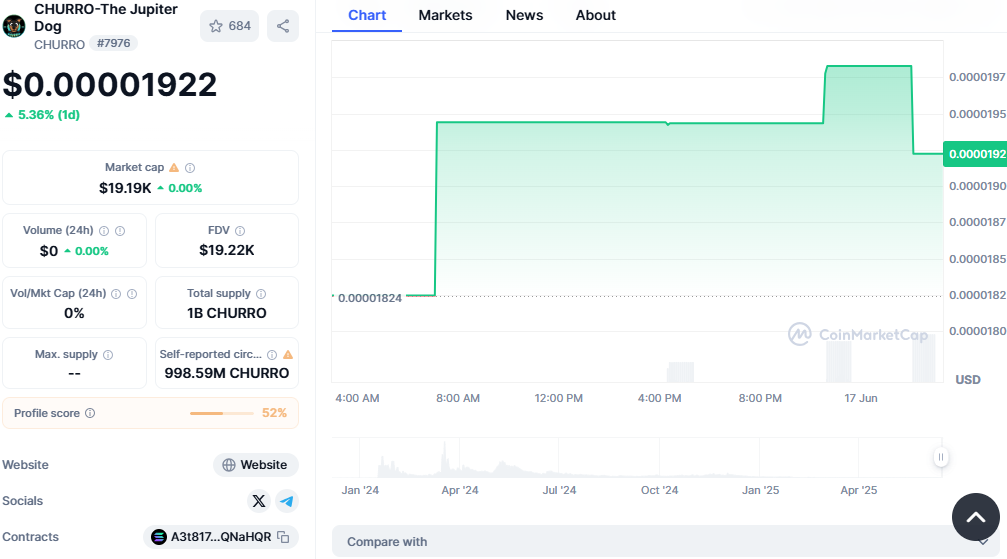Viewport: 1007px width, 559px height.
Task: Click the scroll-to-top arrow button
Action: click(x=976, y=517)
